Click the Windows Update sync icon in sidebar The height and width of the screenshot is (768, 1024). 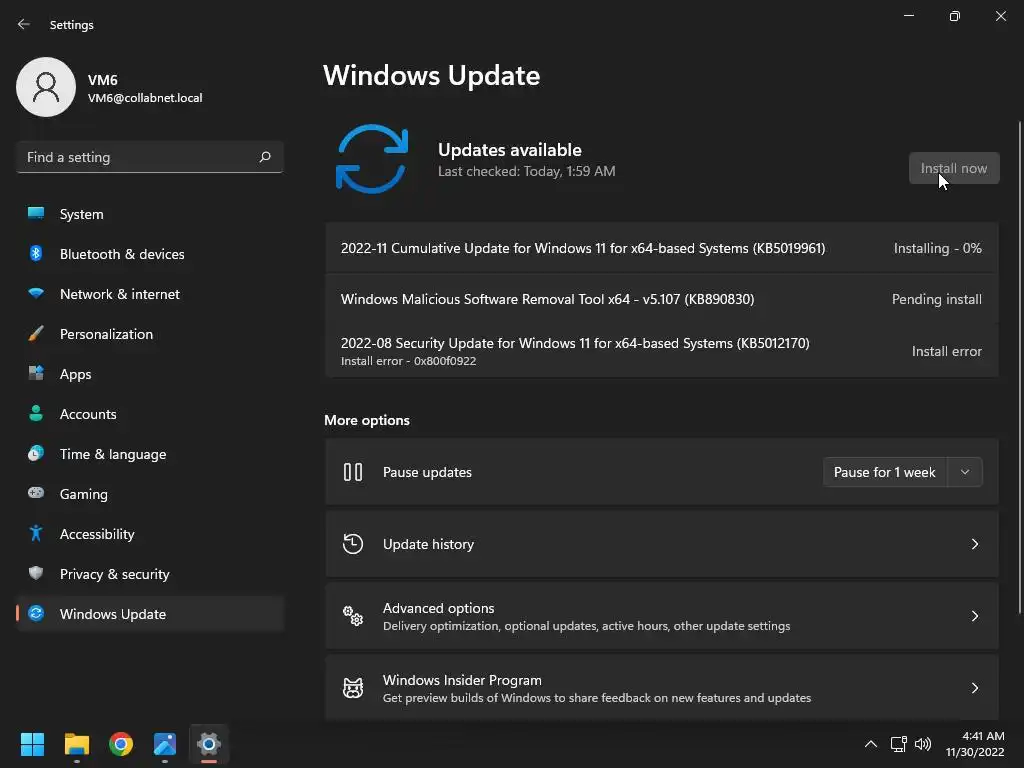pos(36,613)
